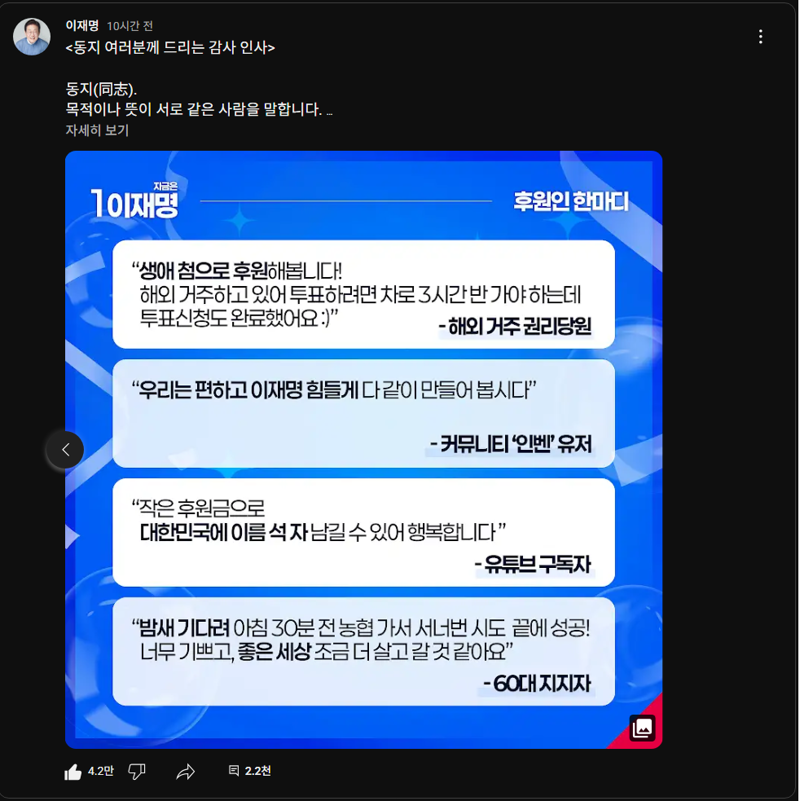Go to previous image with left chevron
The image size is (800, 801).
tap(65, 450)
